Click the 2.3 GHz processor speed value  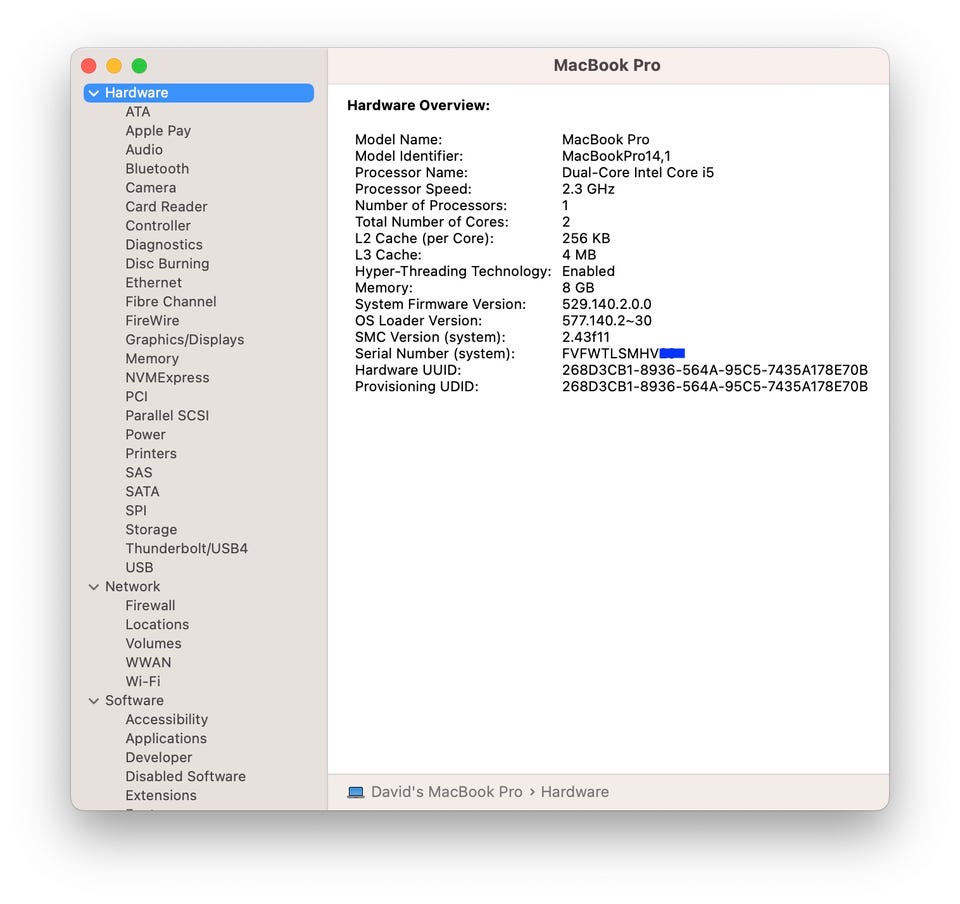[x=588, y=189]
